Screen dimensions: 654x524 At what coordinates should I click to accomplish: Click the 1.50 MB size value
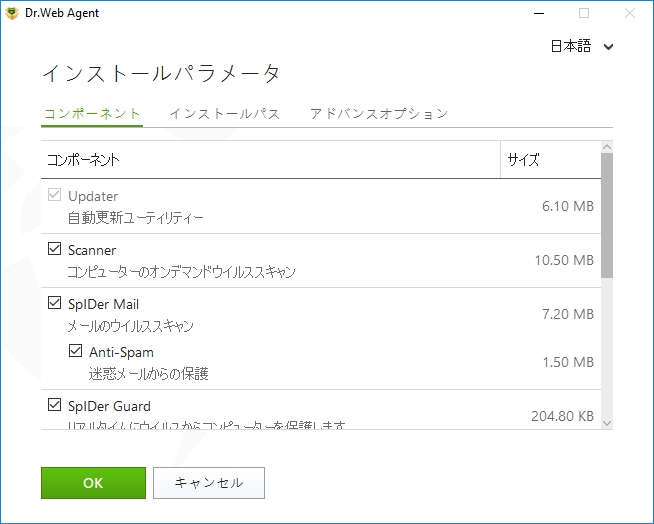[568, 362]
